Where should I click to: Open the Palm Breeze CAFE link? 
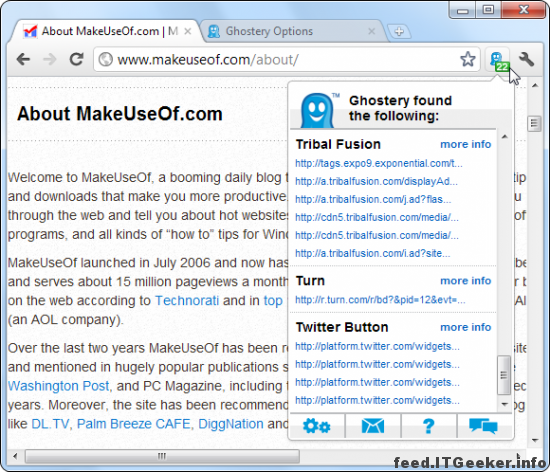(x=134, y=424)
